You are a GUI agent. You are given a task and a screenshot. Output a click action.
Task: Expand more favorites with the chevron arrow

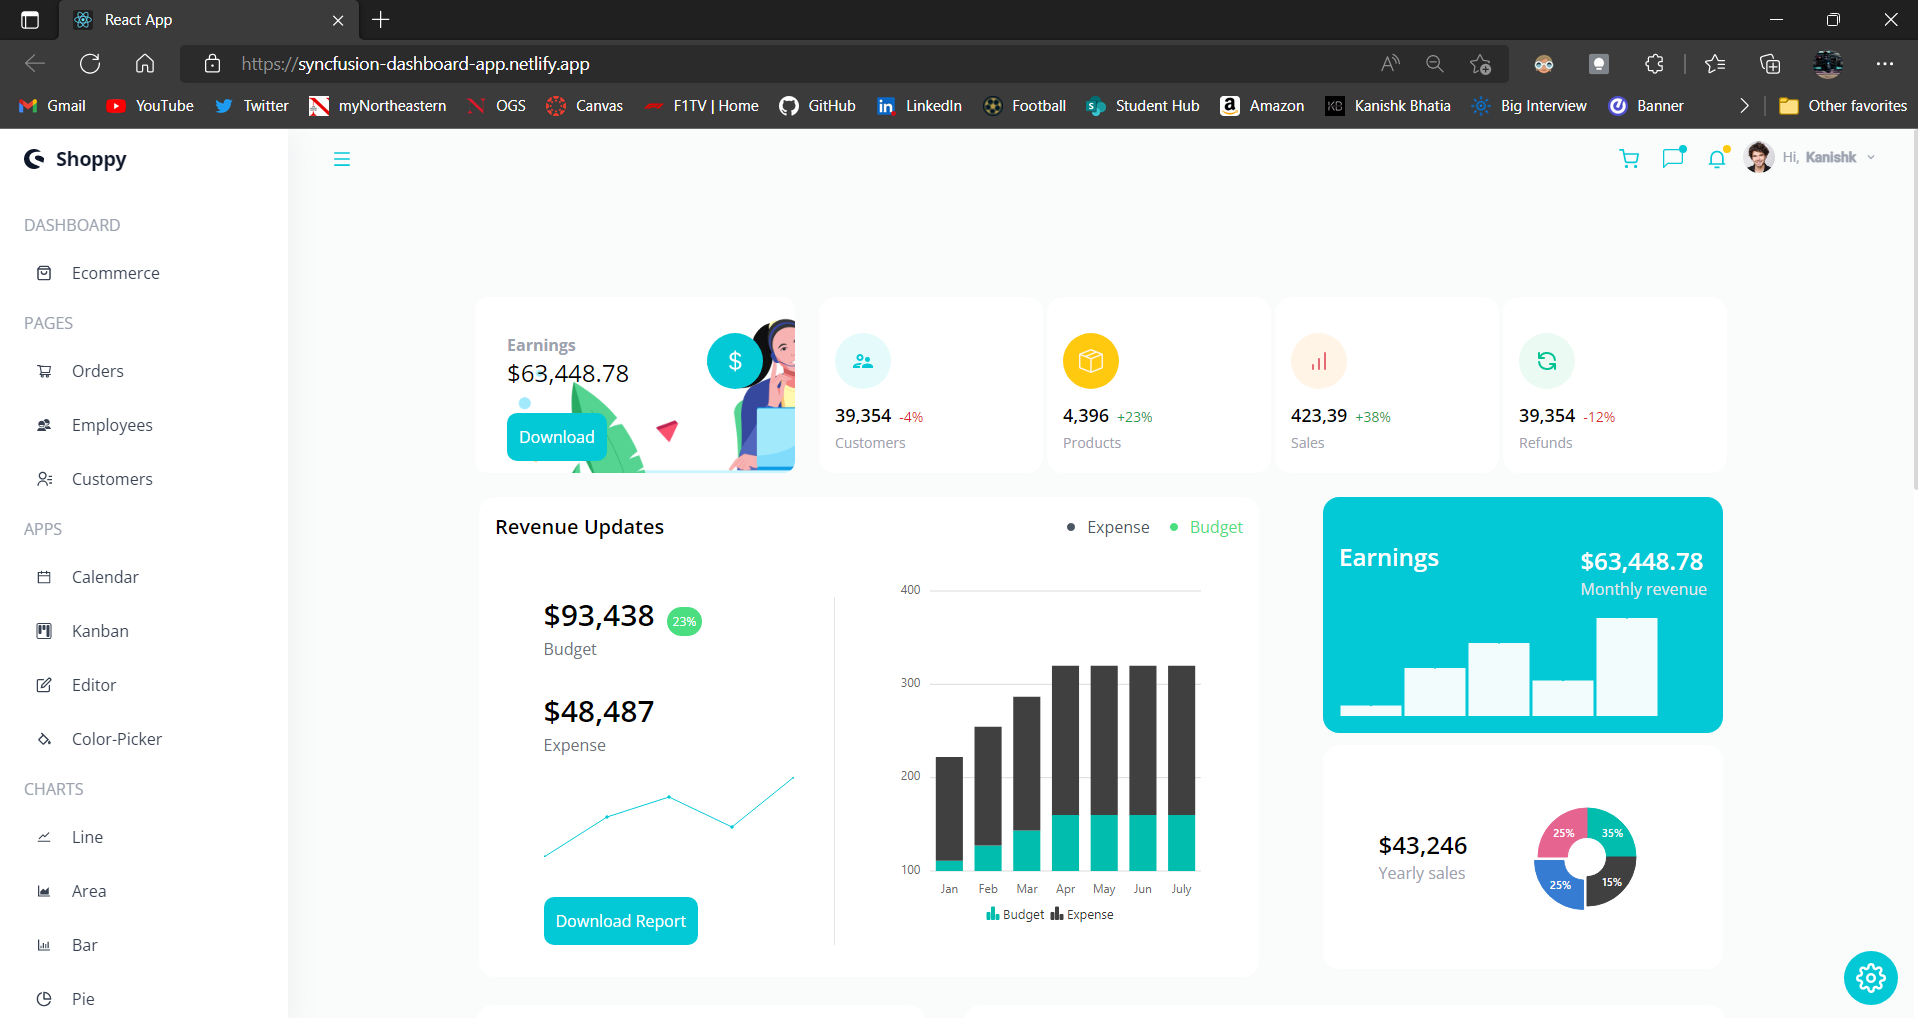(1743, 105)
